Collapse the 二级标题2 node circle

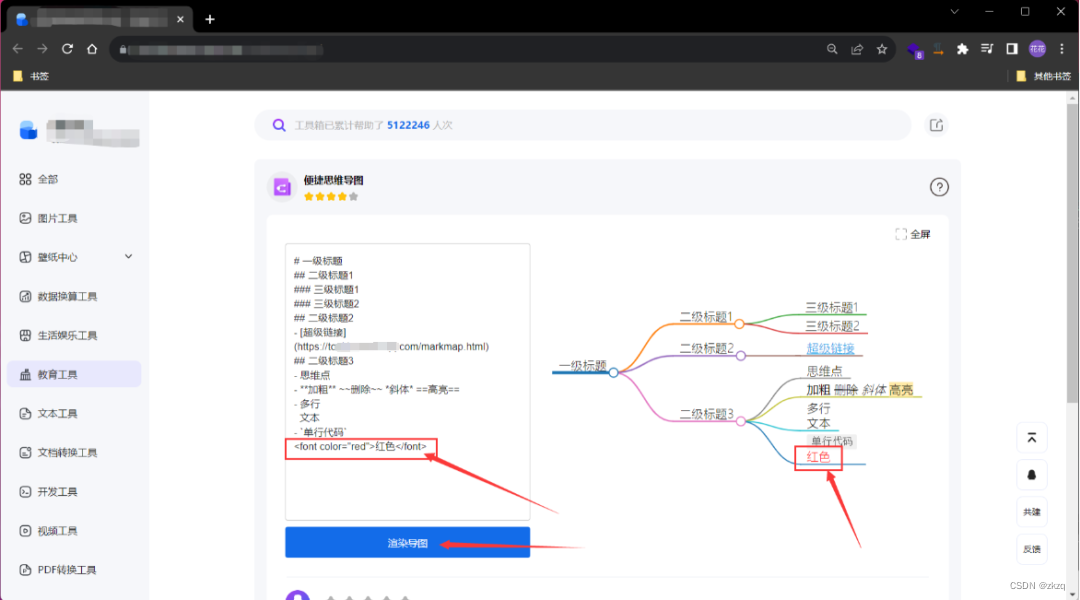tap(740, 356)
